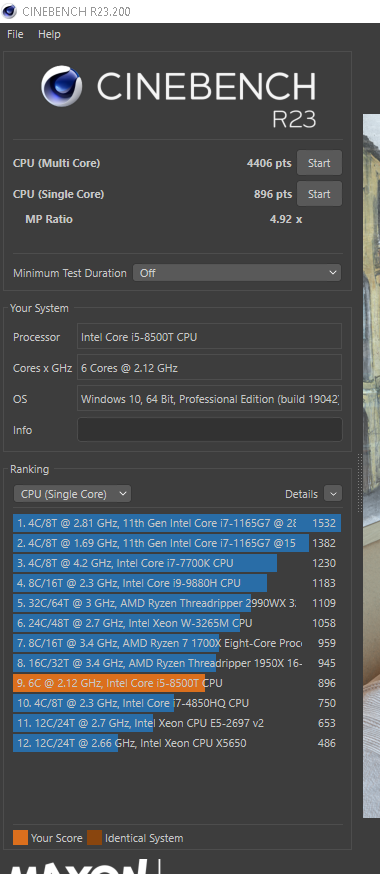Select the Intel Core i7-7700K ranking row

coord(177,564)
